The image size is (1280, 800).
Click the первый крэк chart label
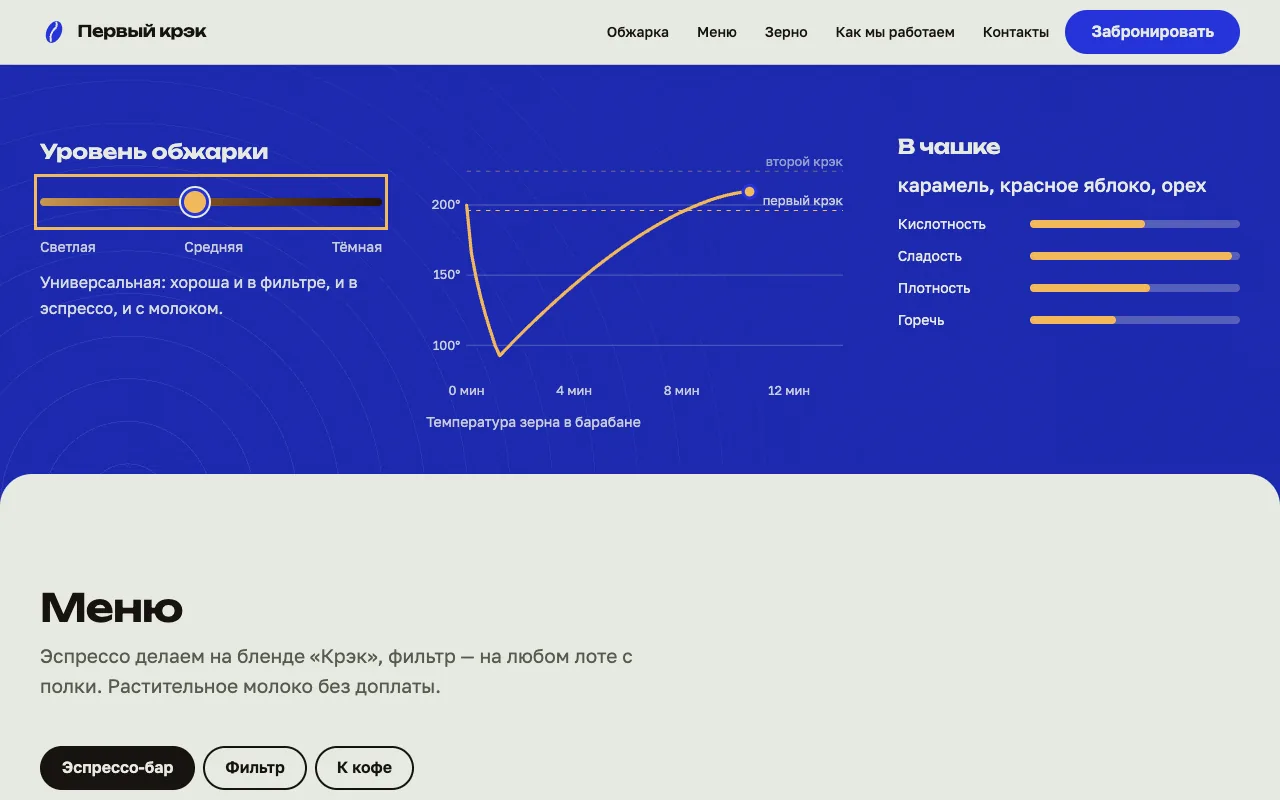(x=803, y=201)
